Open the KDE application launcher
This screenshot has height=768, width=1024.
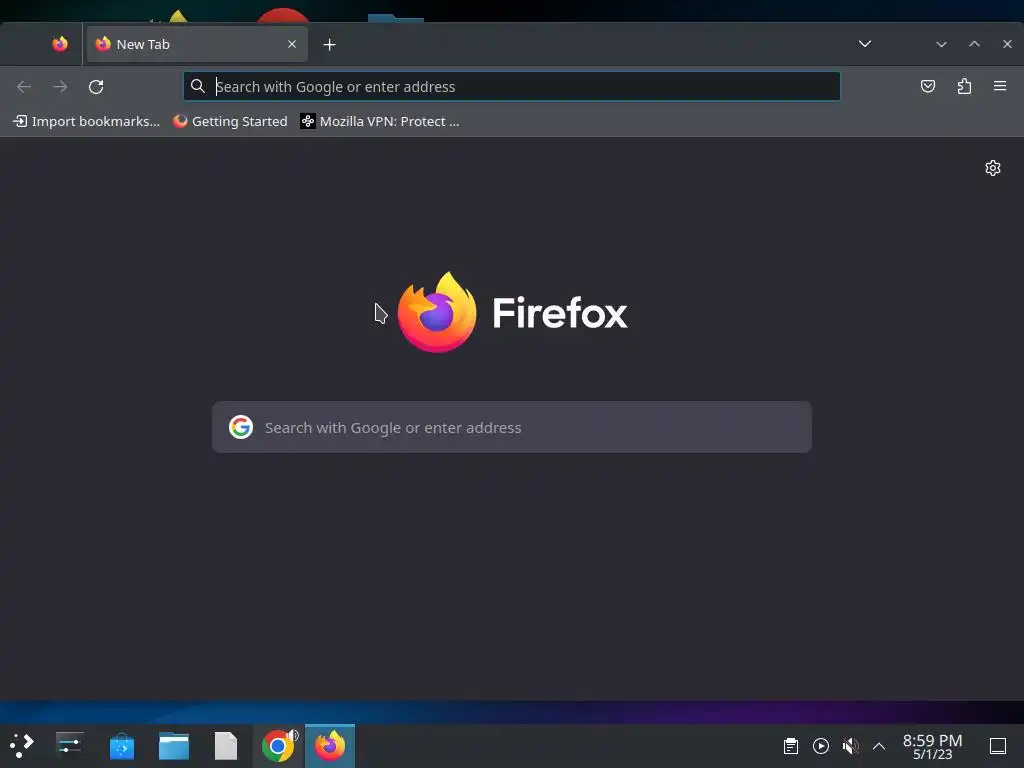point(22,746)
